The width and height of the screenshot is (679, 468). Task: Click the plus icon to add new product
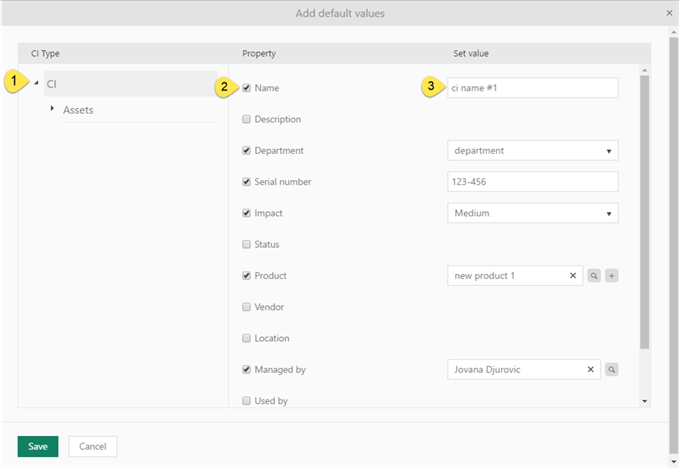[612, 276]
